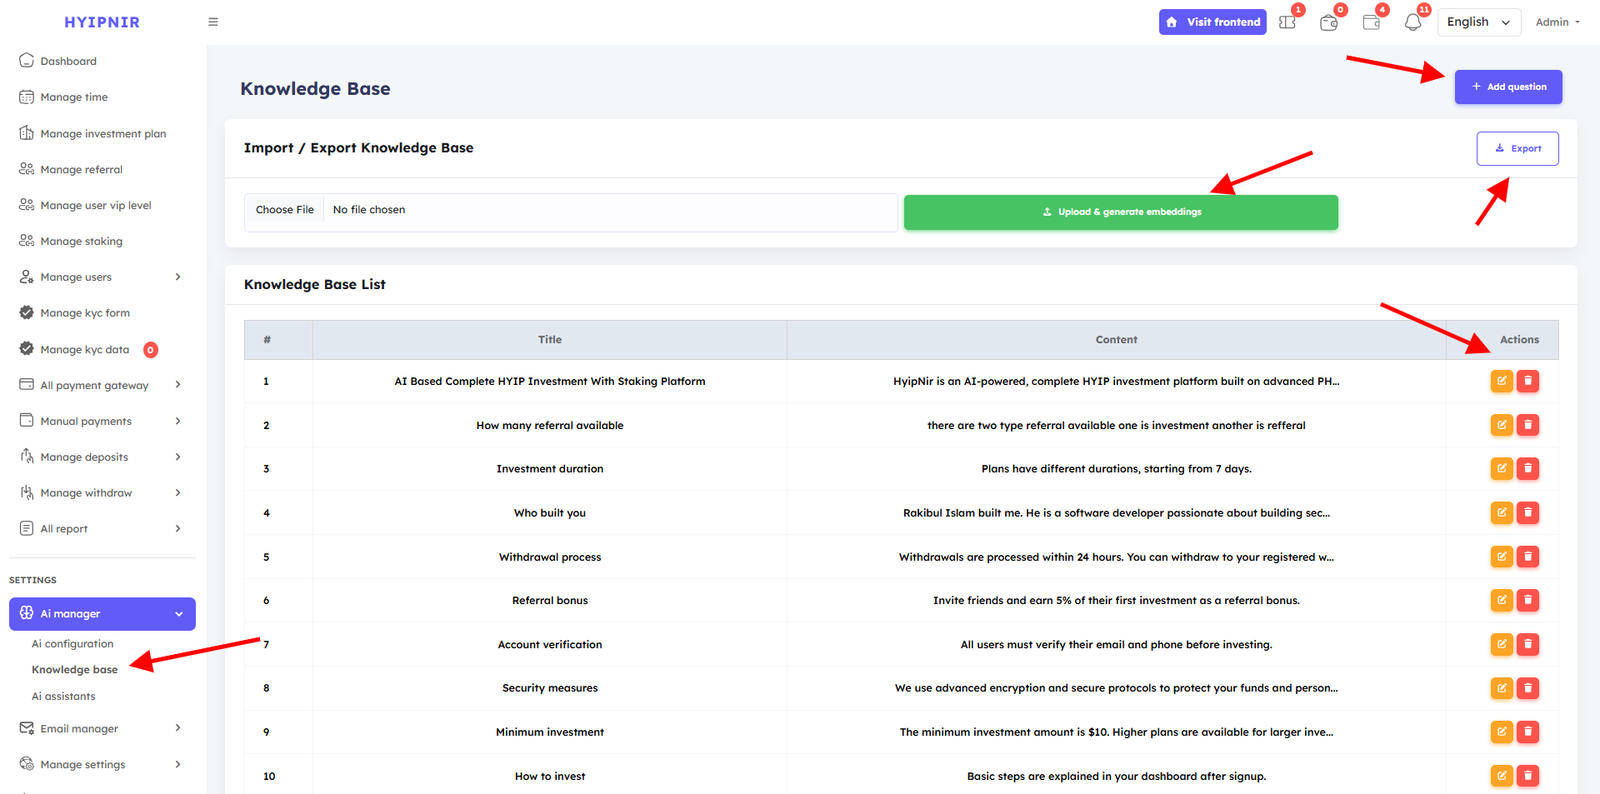Open the wallet icon with badge 4
Viewport: 1600px width, 794px height.
coord(1371,22)
